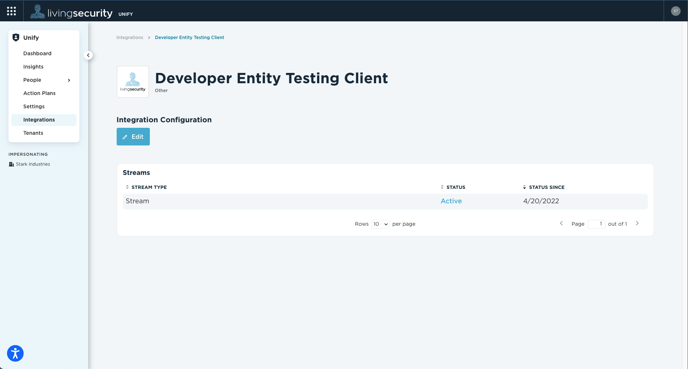Click the page number input field
Screen dimensions: 688x369
tap(596, 224)
